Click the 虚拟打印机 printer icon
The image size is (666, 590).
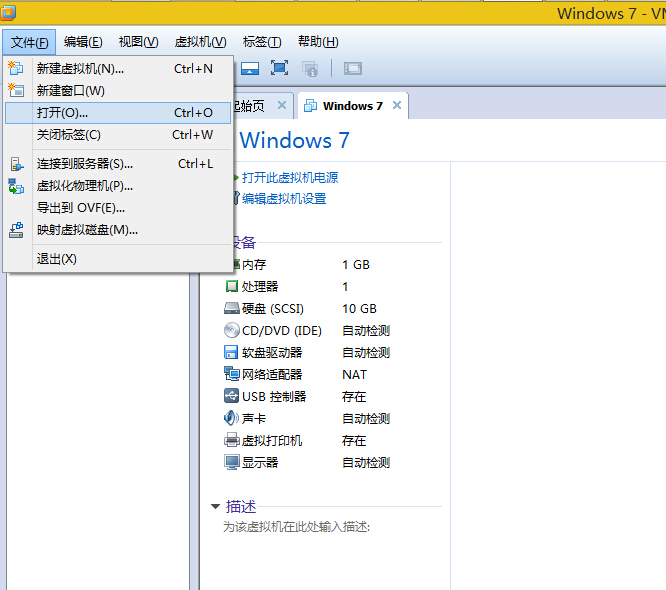tap(231, 440)
